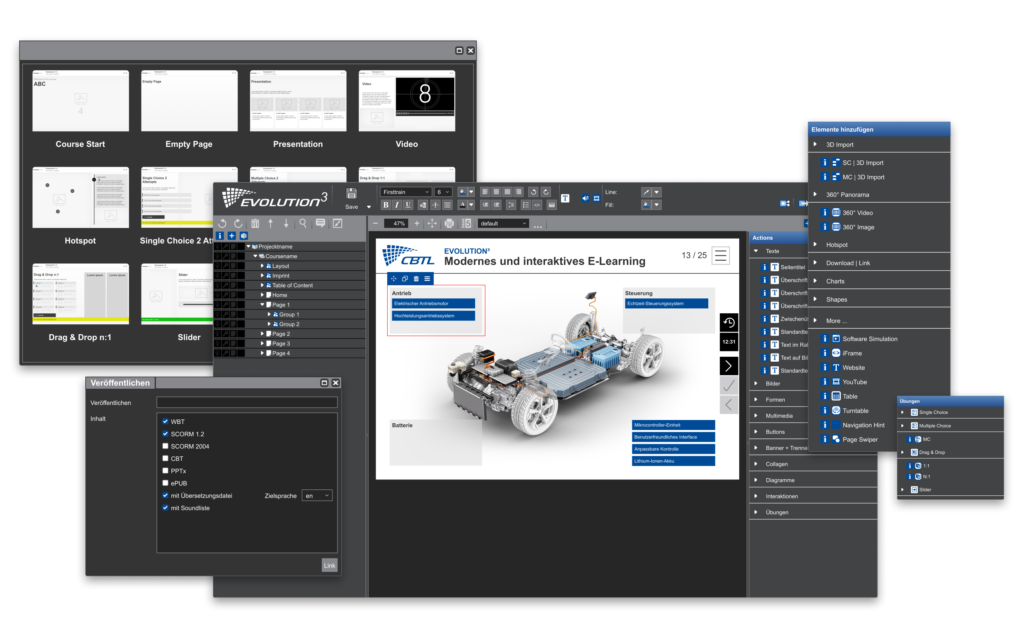Open the slide hamburger menu
The height and width of the screenshot is (638, 1024).
pos(721,255)
